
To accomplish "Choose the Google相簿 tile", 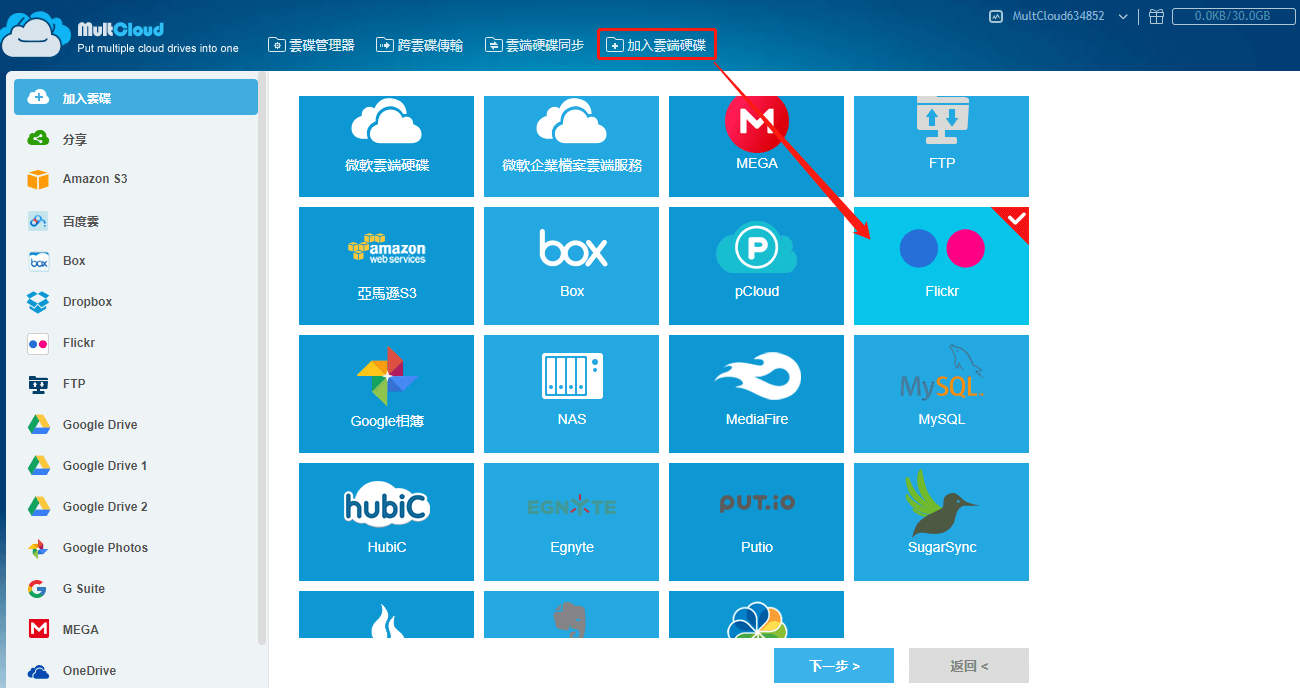I will tap(386, 394).
